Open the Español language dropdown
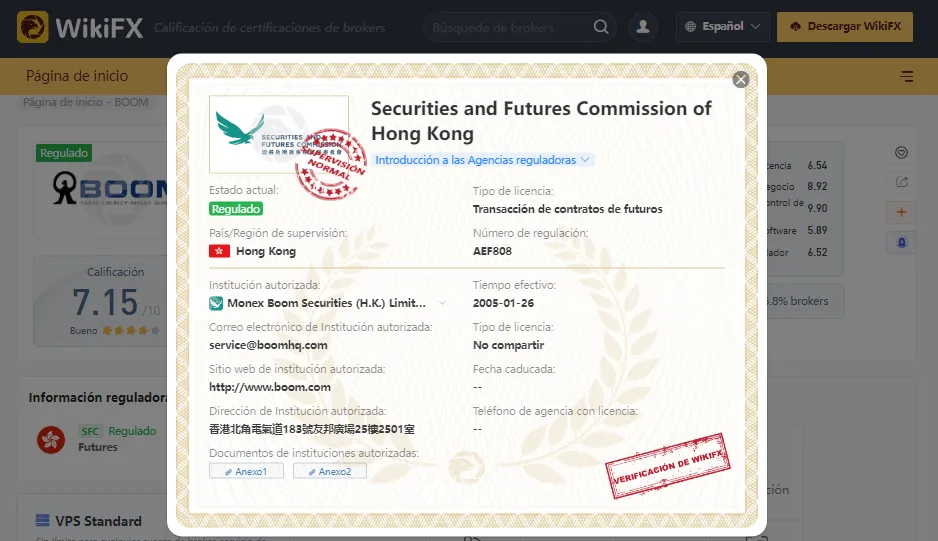Image resolution: width=938 pixels, height=541 pixels. coord(723,27)
